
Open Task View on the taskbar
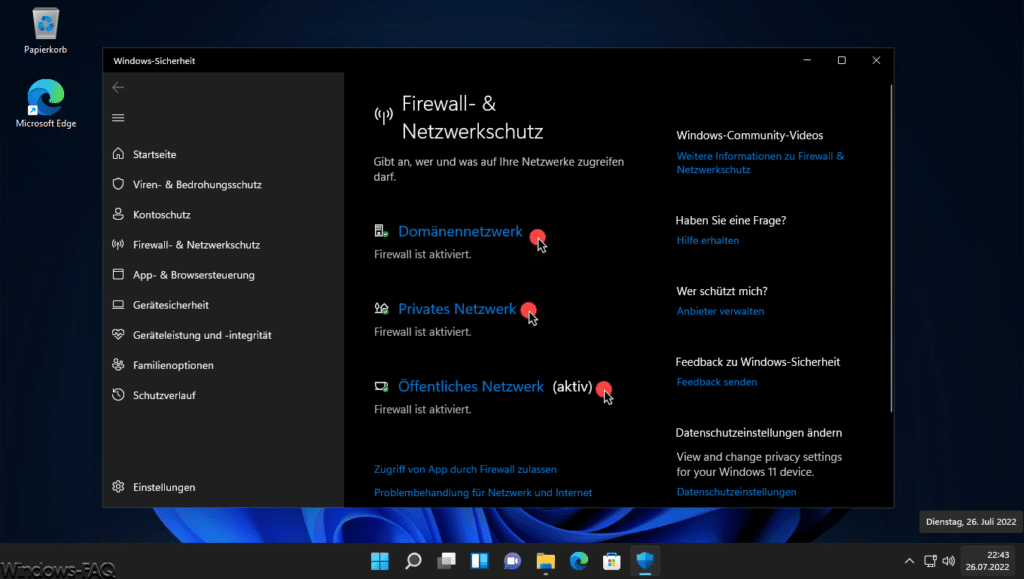point(446,561)
